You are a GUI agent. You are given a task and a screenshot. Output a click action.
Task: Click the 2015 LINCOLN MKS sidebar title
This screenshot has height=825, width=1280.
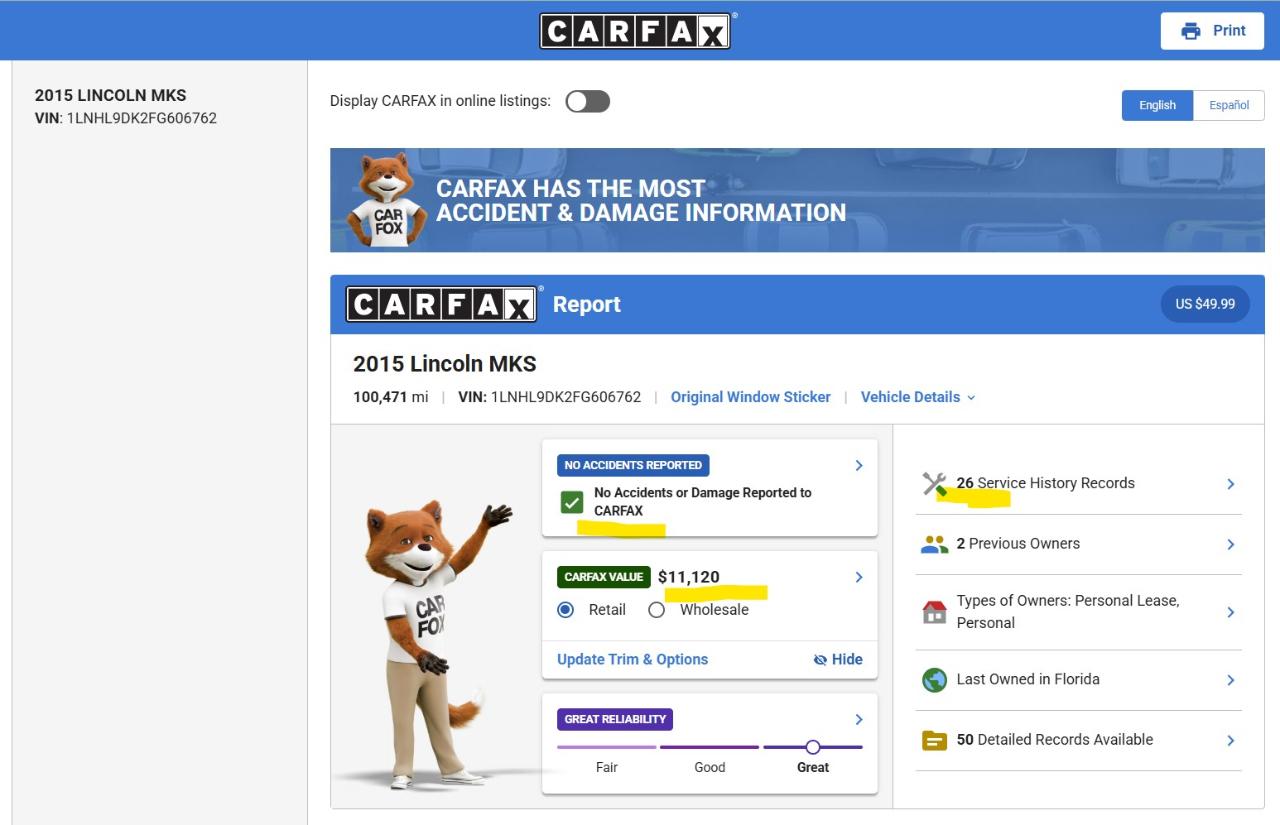point(111,96)
